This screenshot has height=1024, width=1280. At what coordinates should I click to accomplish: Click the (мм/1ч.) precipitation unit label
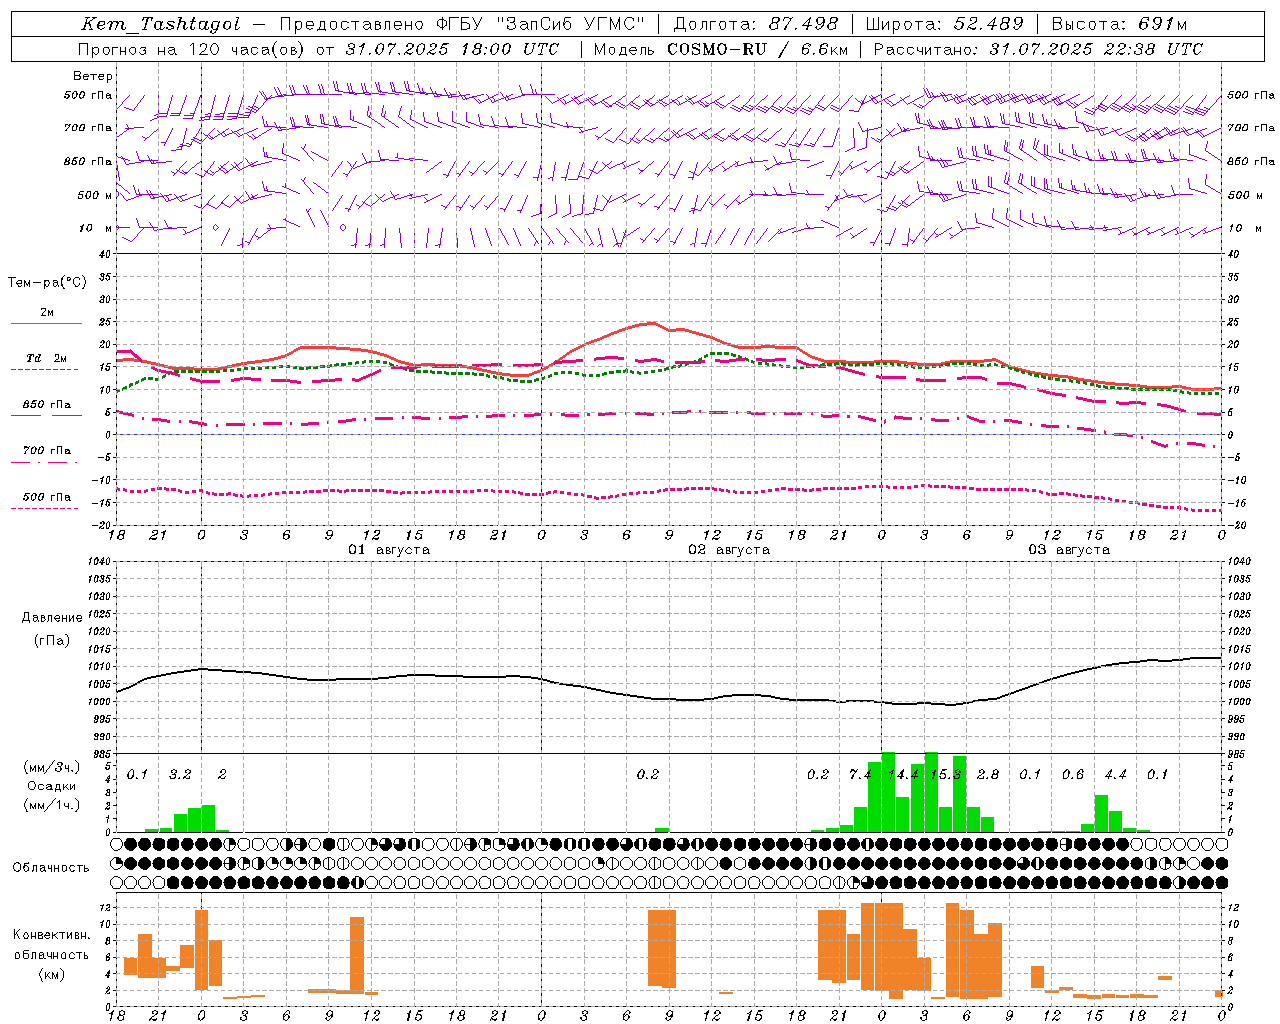(52, 805)
